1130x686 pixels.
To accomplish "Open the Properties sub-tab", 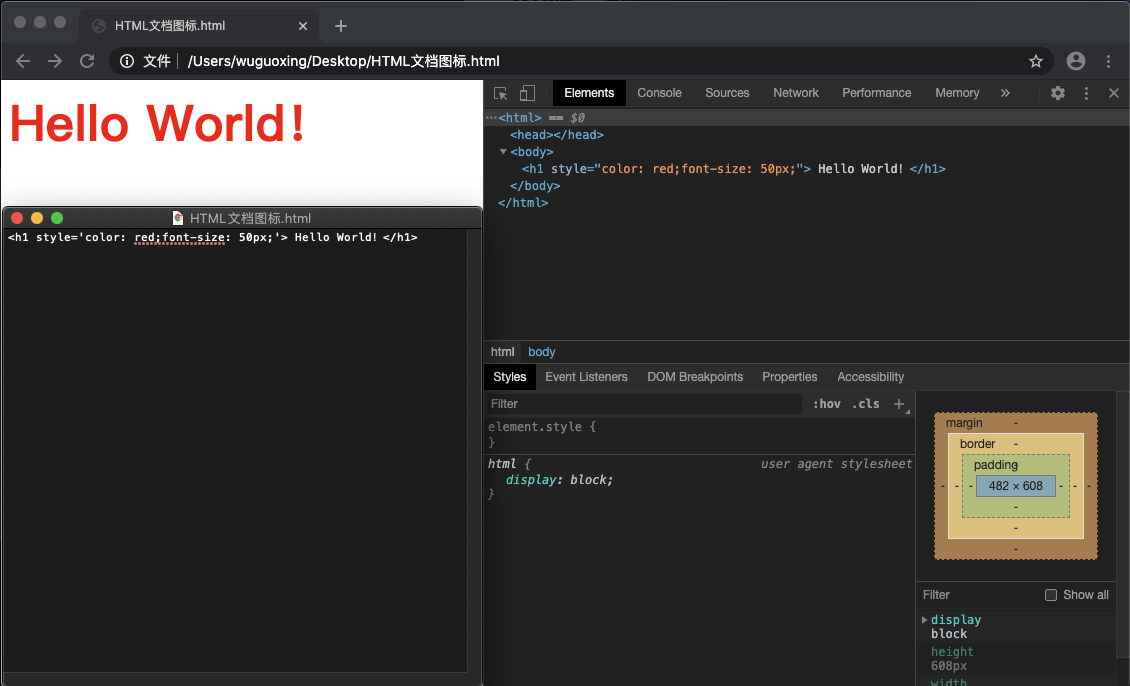I will pos(790,377).
